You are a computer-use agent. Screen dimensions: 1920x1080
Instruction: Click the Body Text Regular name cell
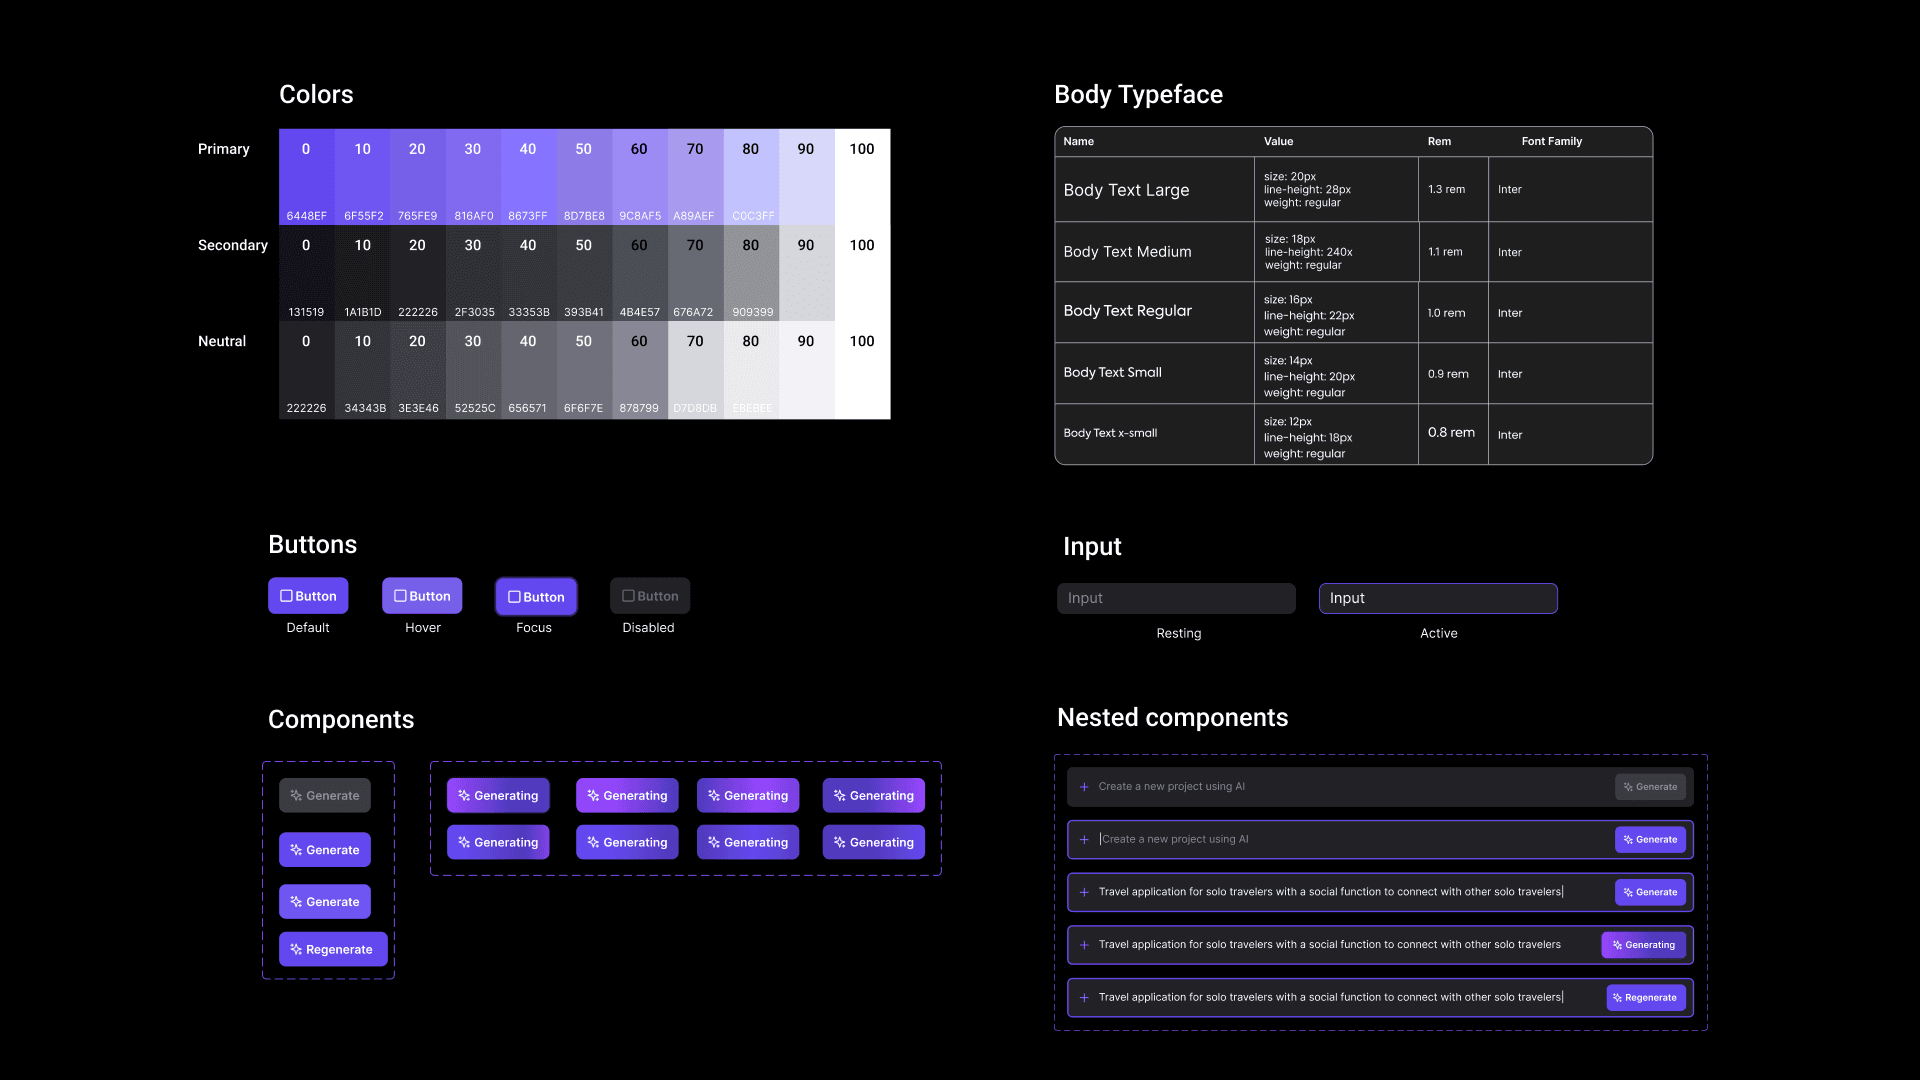pos(1155,311)
